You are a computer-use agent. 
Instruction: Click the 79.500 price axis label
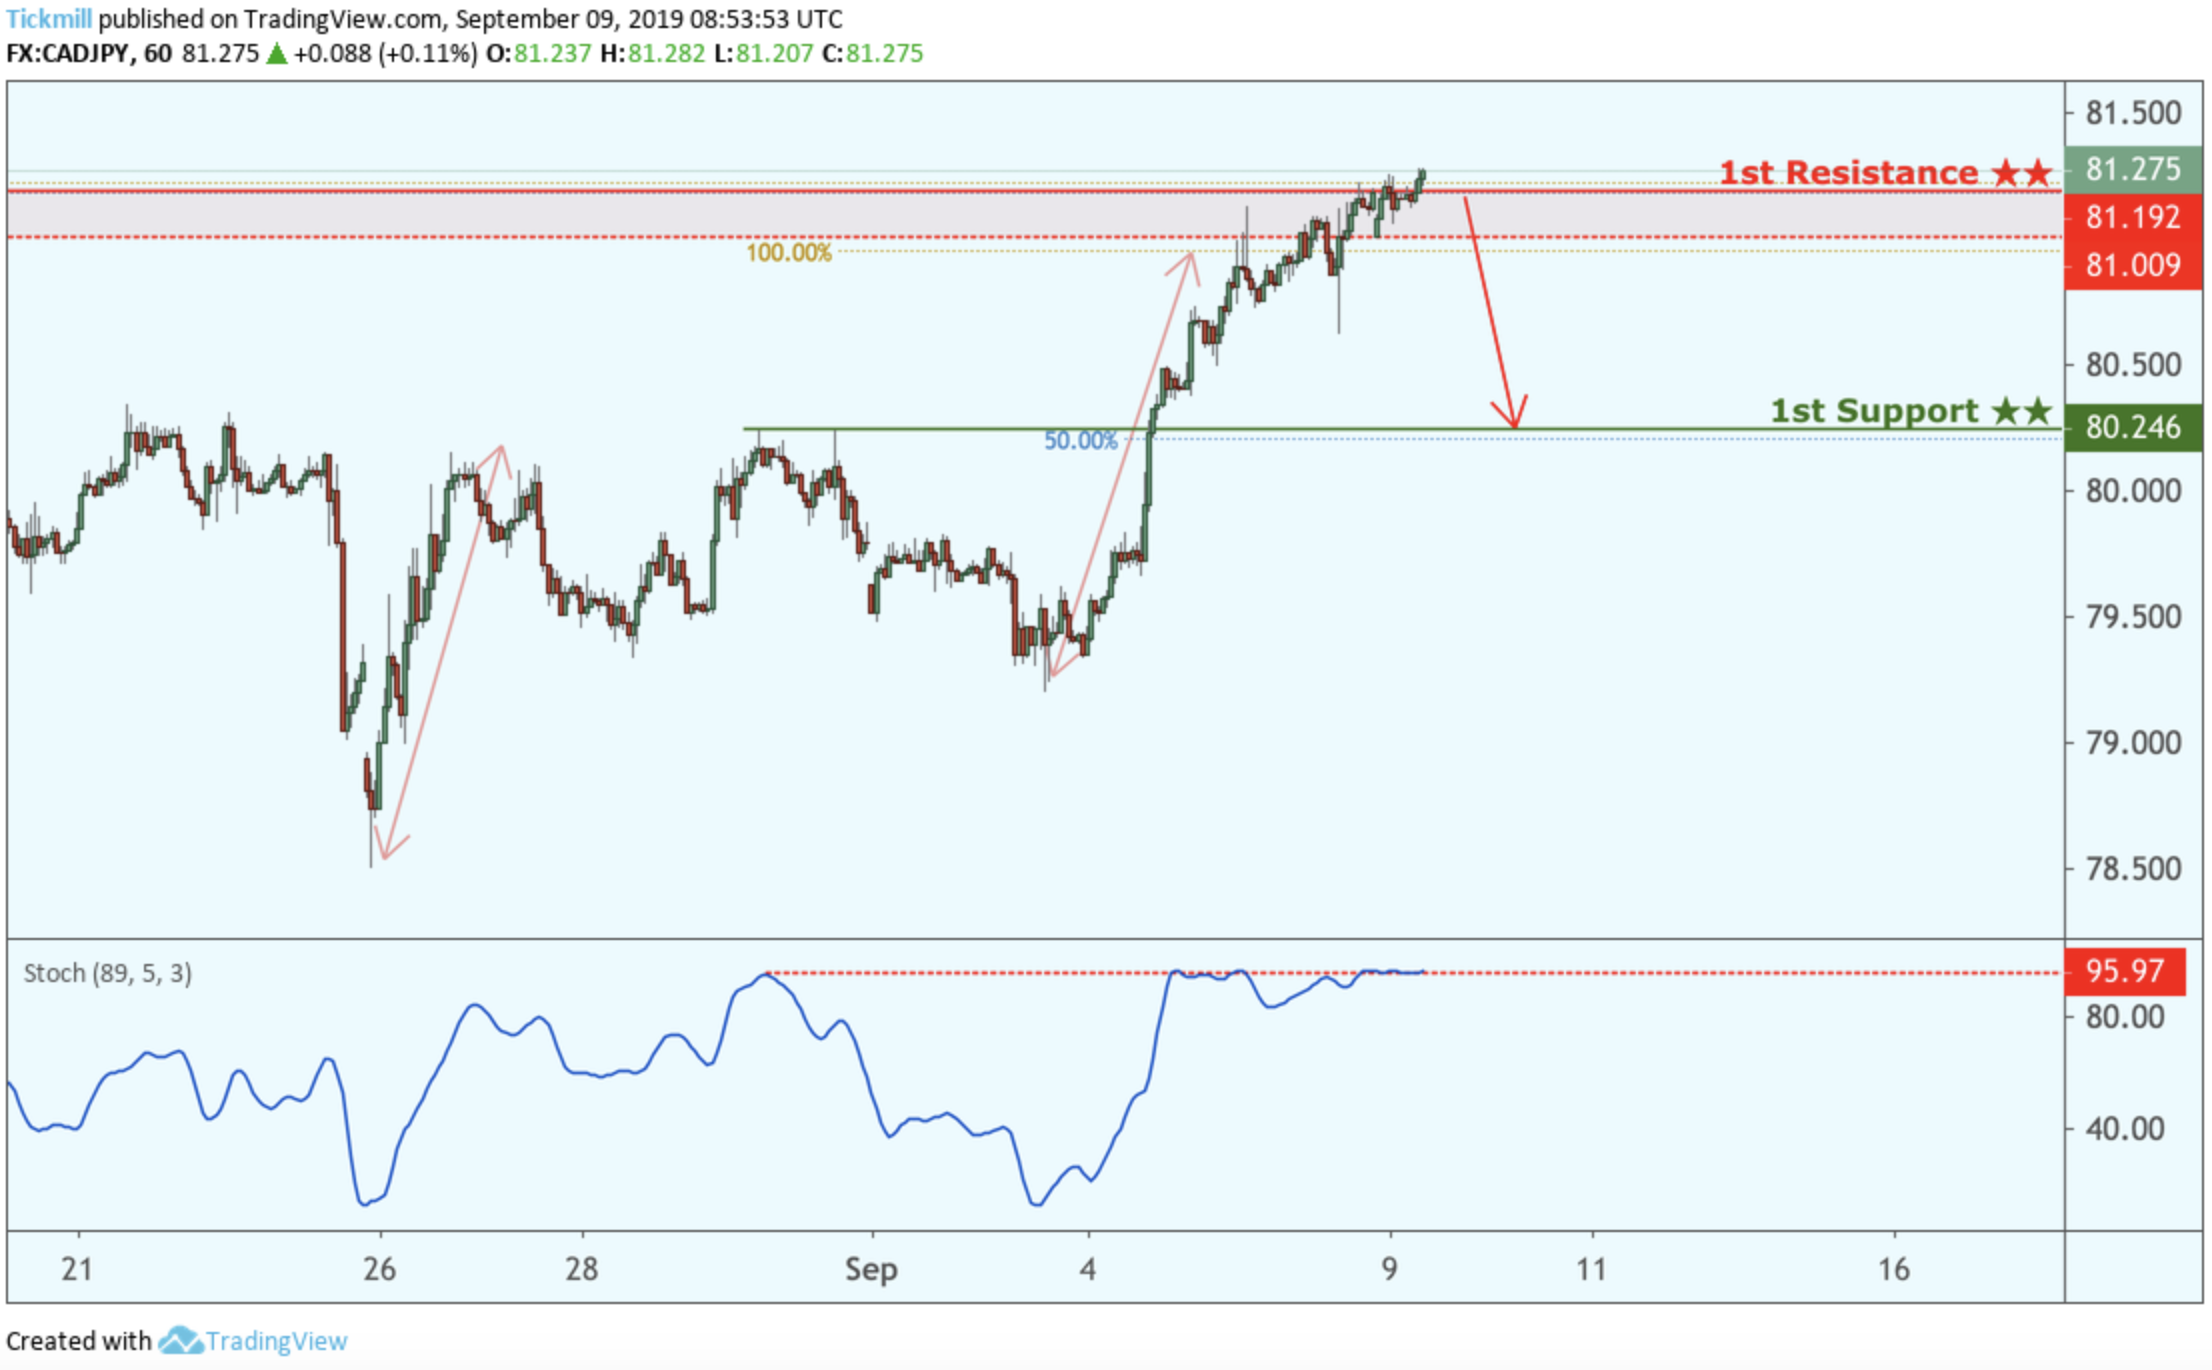2133,616
